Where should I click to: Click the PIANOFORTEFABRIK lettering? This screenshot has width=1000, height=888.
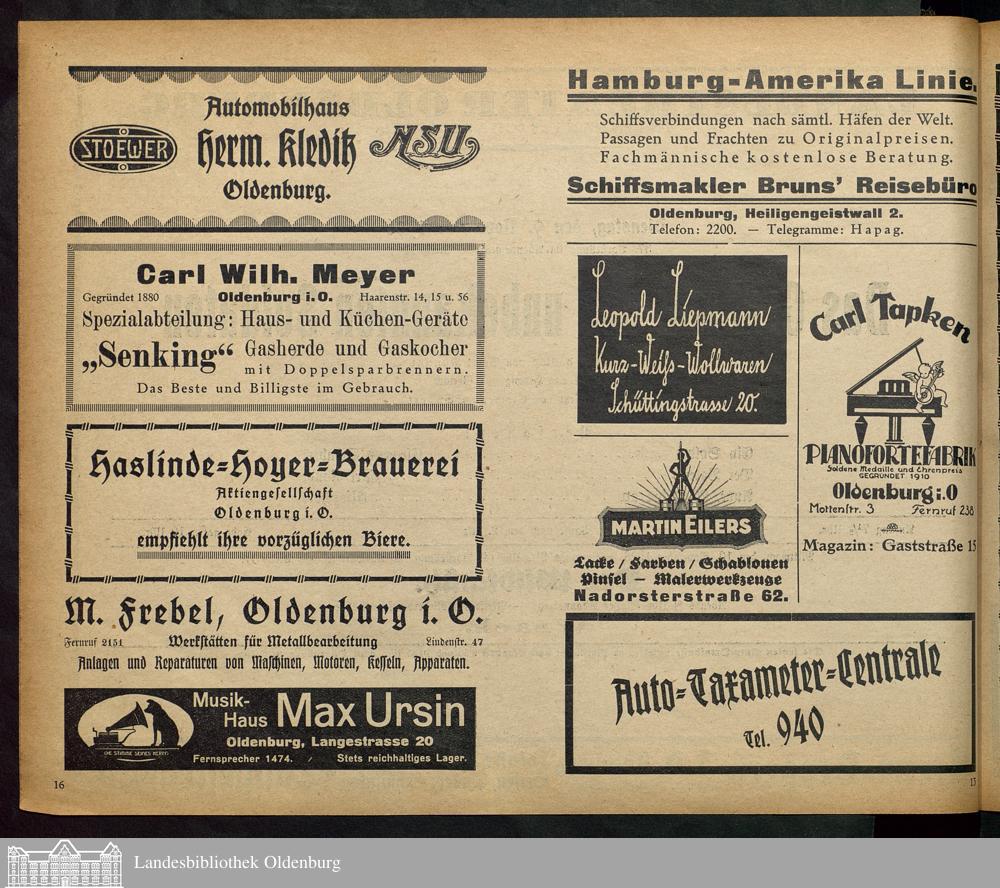coord(888,455)
